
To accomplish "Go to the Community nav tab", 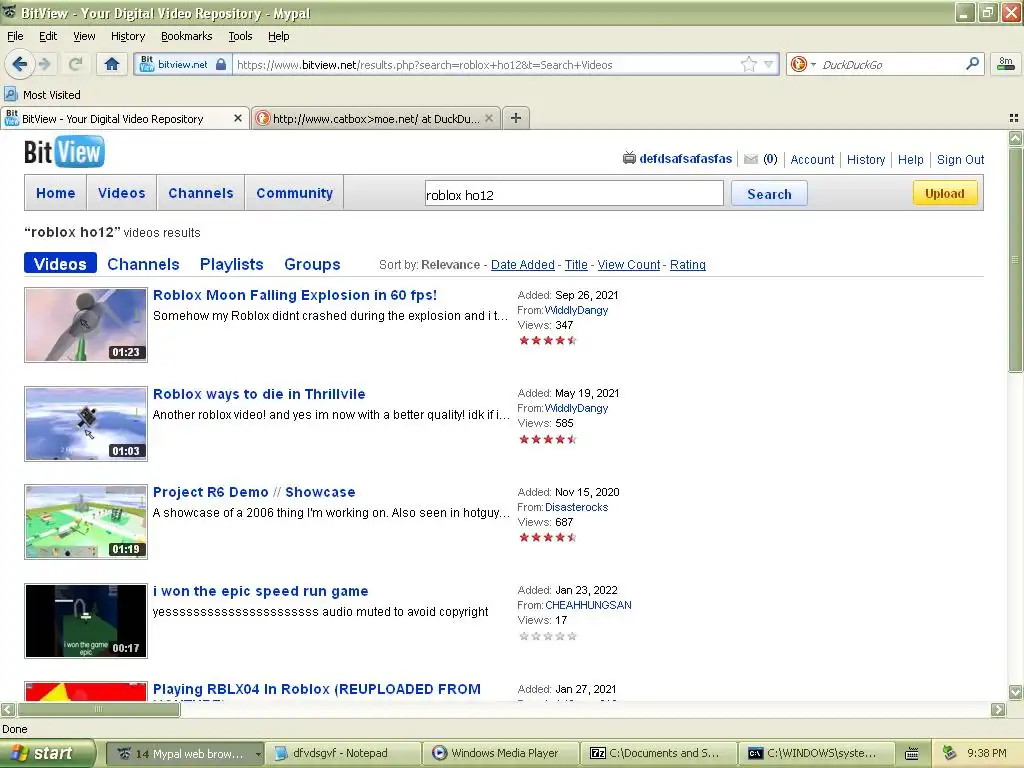I will 295,193.
